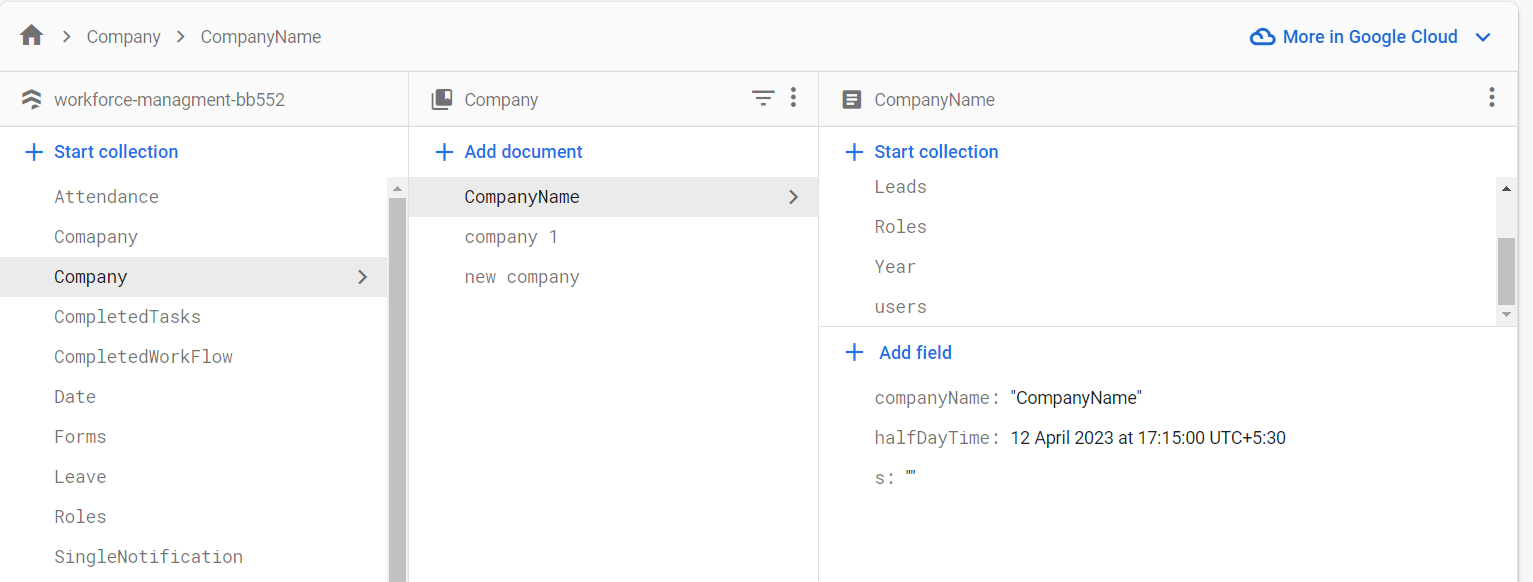
Task: Click Company in the breadcrumb trail
Action: click(123, 36)
